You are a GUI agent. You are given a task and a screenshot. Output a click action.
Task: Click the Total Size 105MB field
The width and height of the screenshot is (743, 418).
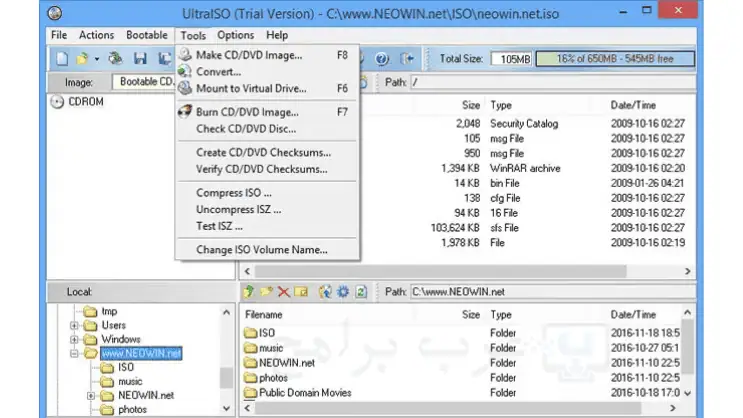click(x=511, y=59)
